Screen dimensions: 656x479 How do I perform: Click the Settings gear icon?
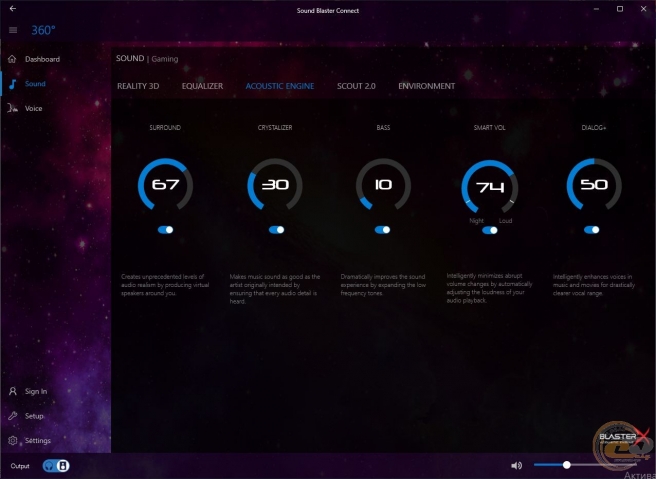13,441
